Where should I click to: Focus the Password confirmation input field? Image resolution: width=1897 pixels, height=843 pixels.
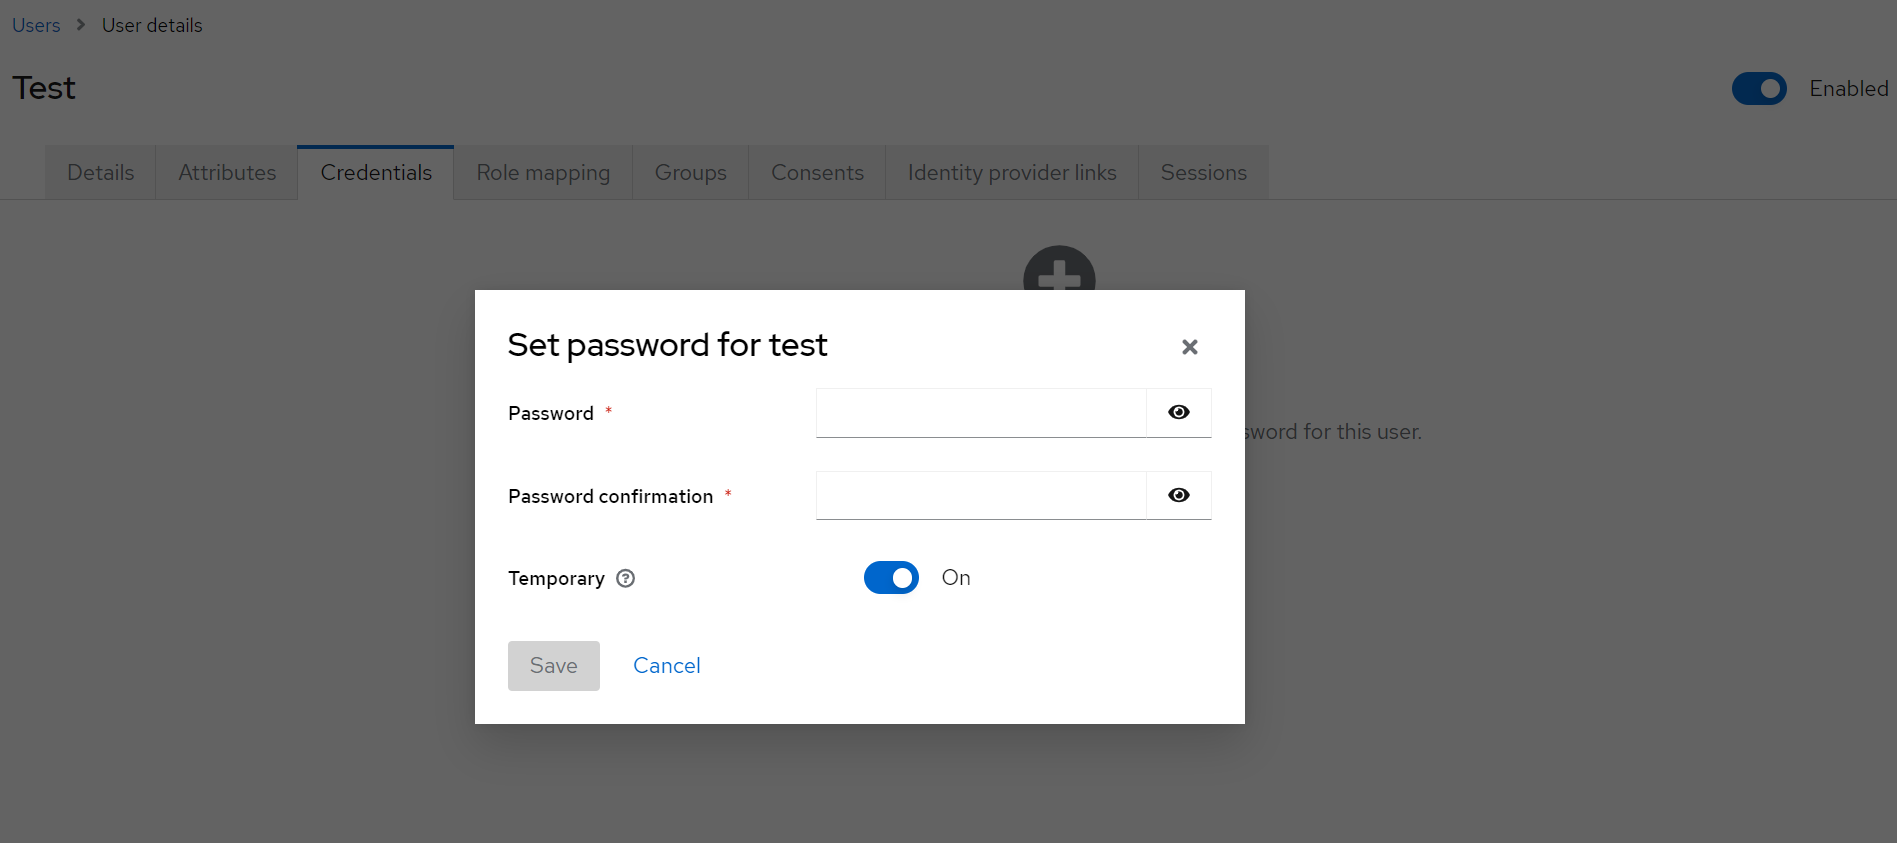[981, 496]
